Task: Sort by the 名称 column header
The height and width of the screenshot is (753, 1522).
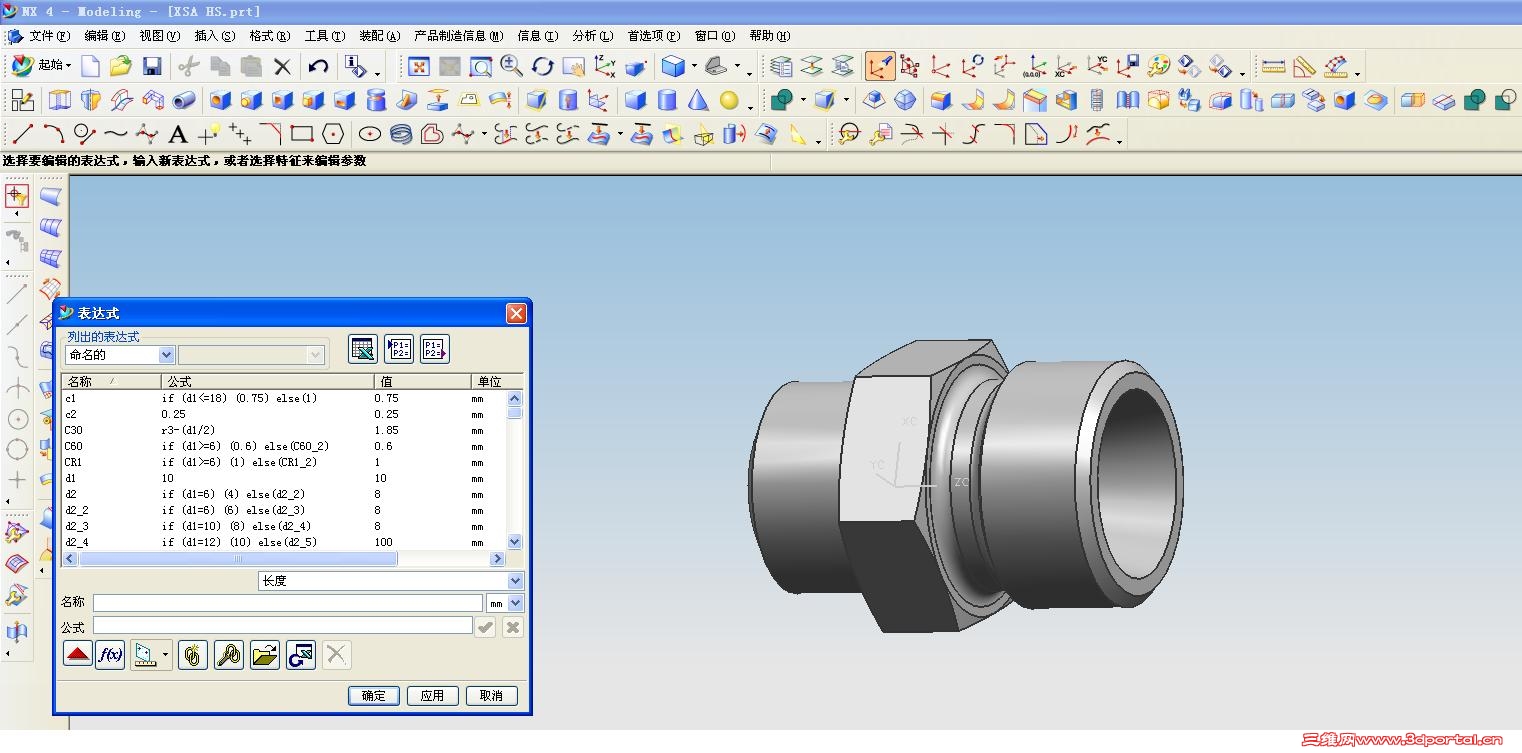Action: coord(111,382)
